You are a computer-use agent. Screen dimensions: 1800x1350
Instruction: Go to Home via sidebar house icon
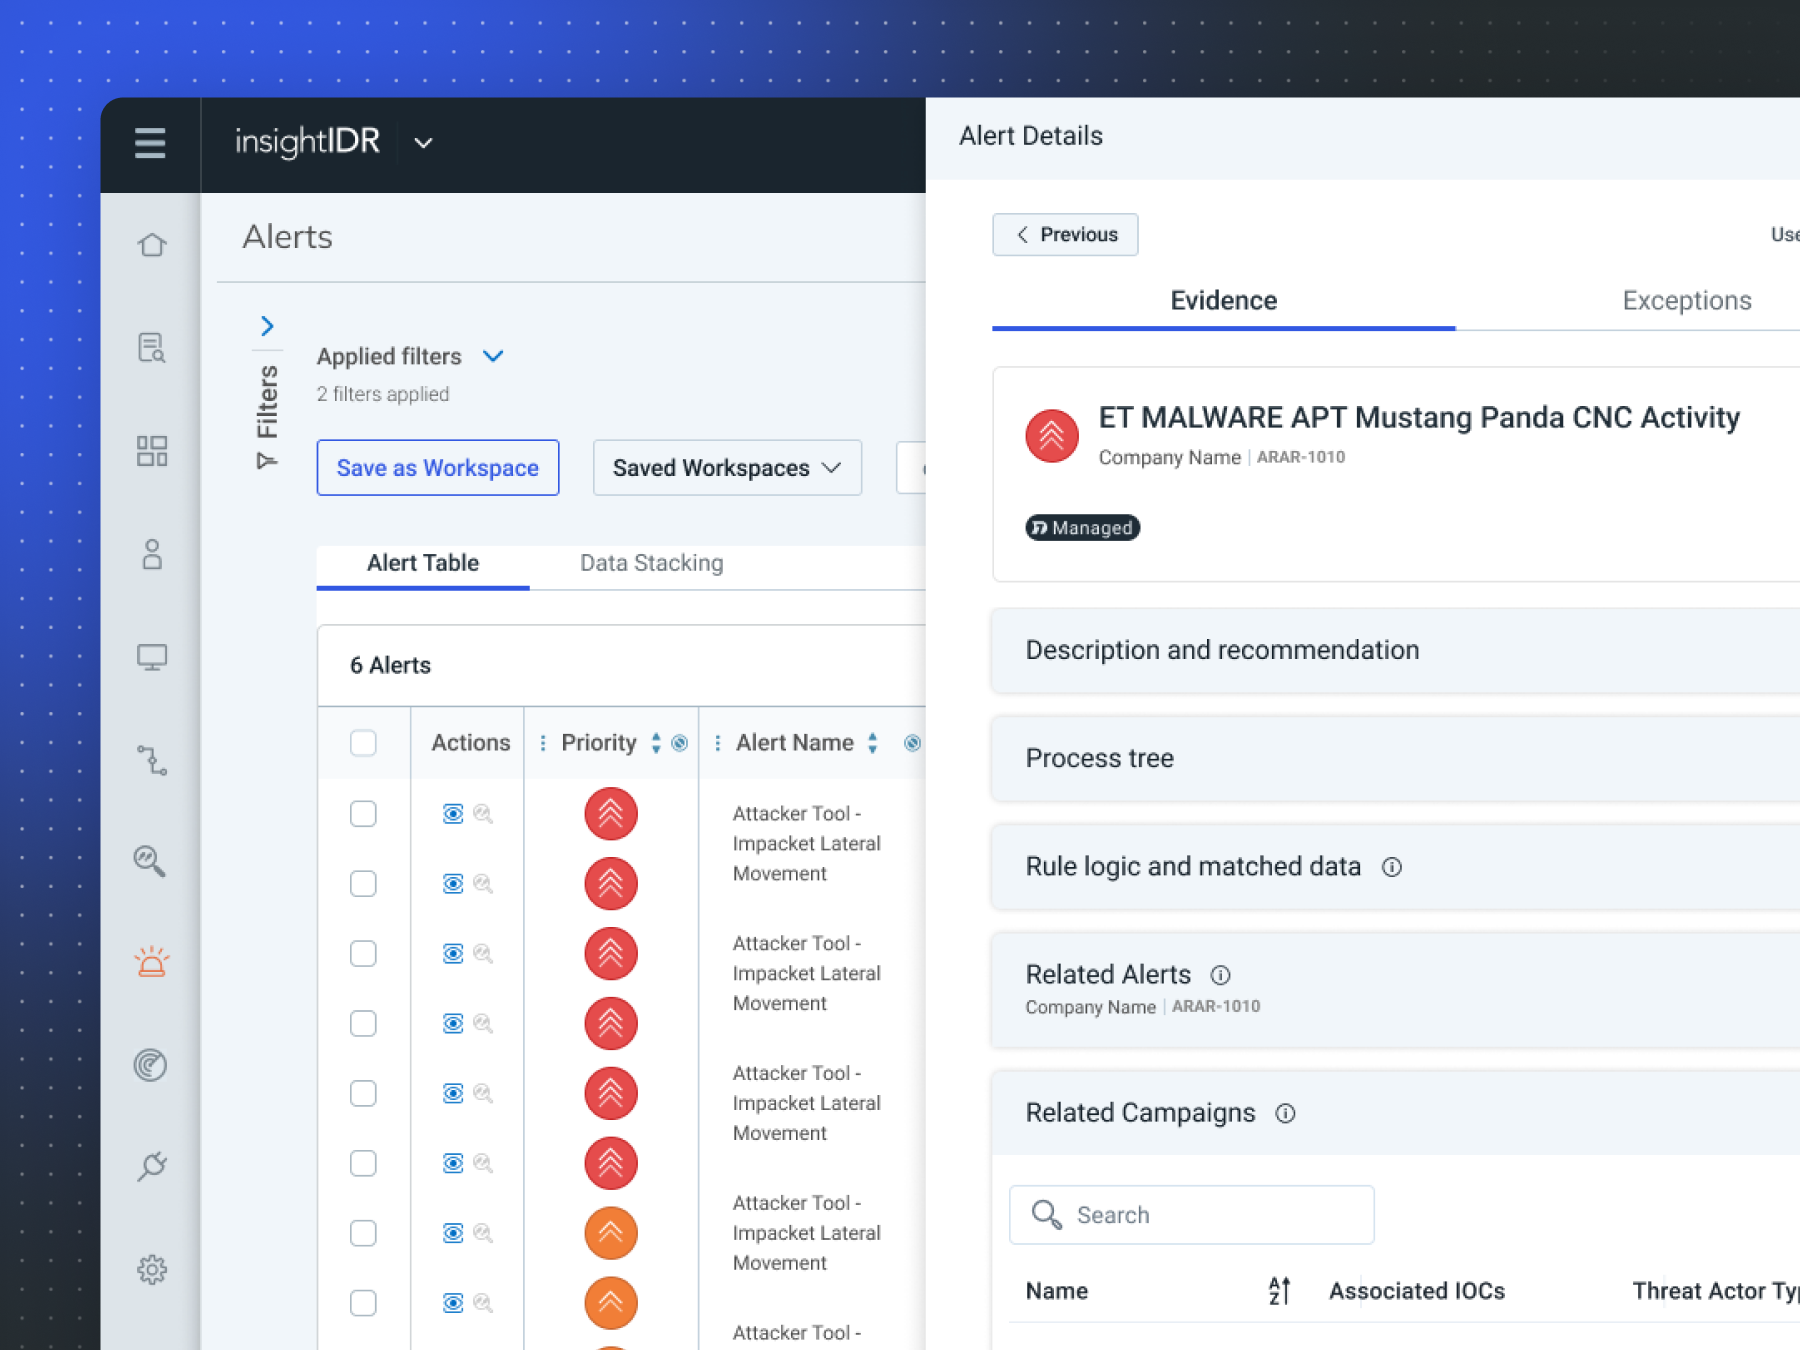pos(151,245)
